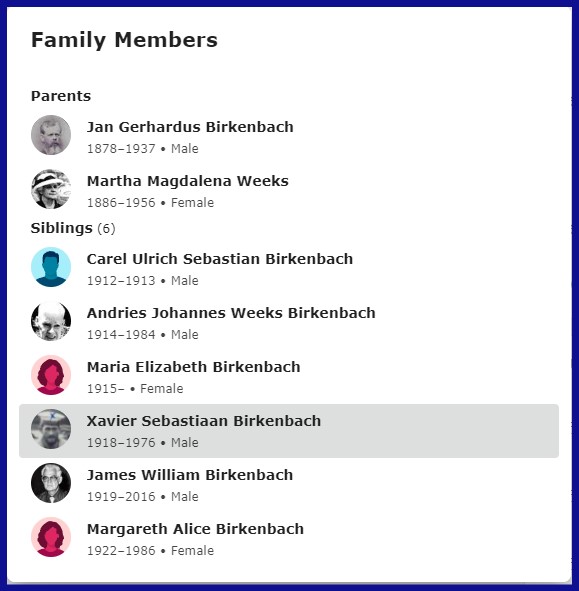Click the Parents section heading

pyautogui.click(x=61, y=96)
